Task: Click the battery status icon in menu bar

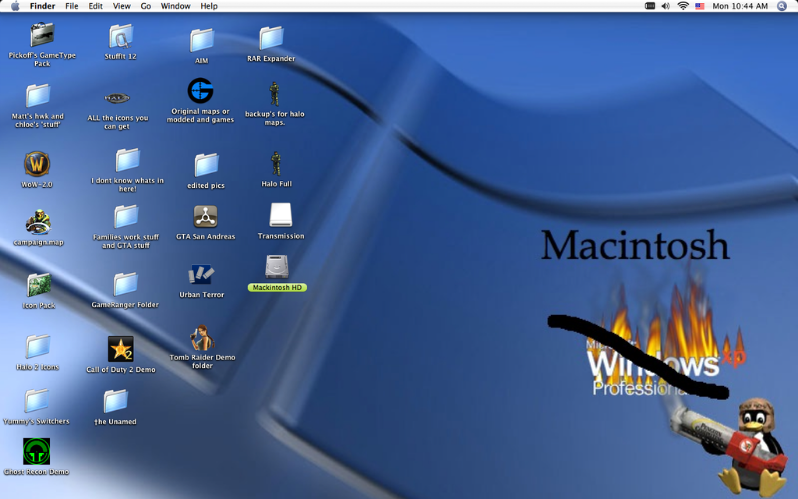Action: (650, 6)
